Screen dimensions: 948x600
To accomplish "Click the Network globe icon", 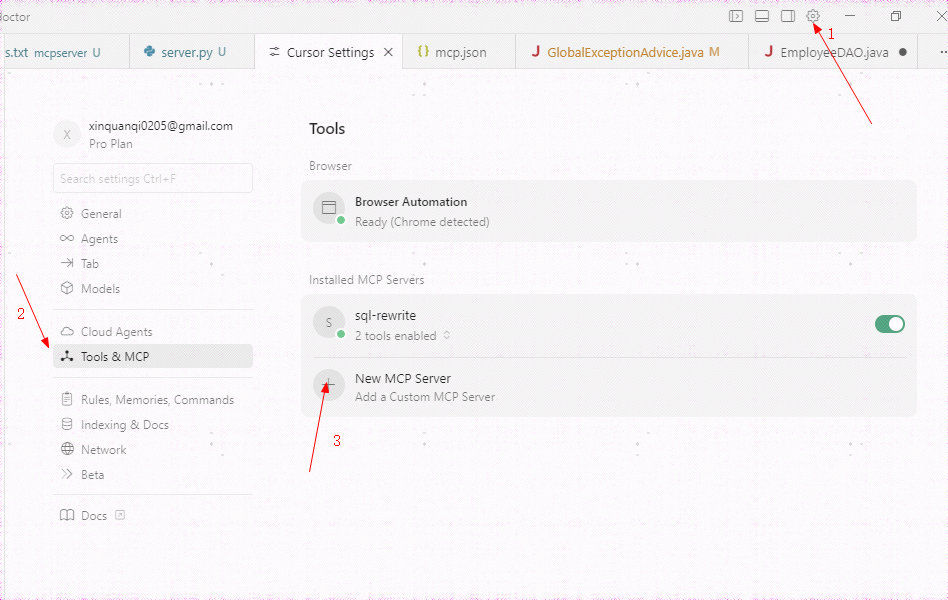I will coord(67,449).
